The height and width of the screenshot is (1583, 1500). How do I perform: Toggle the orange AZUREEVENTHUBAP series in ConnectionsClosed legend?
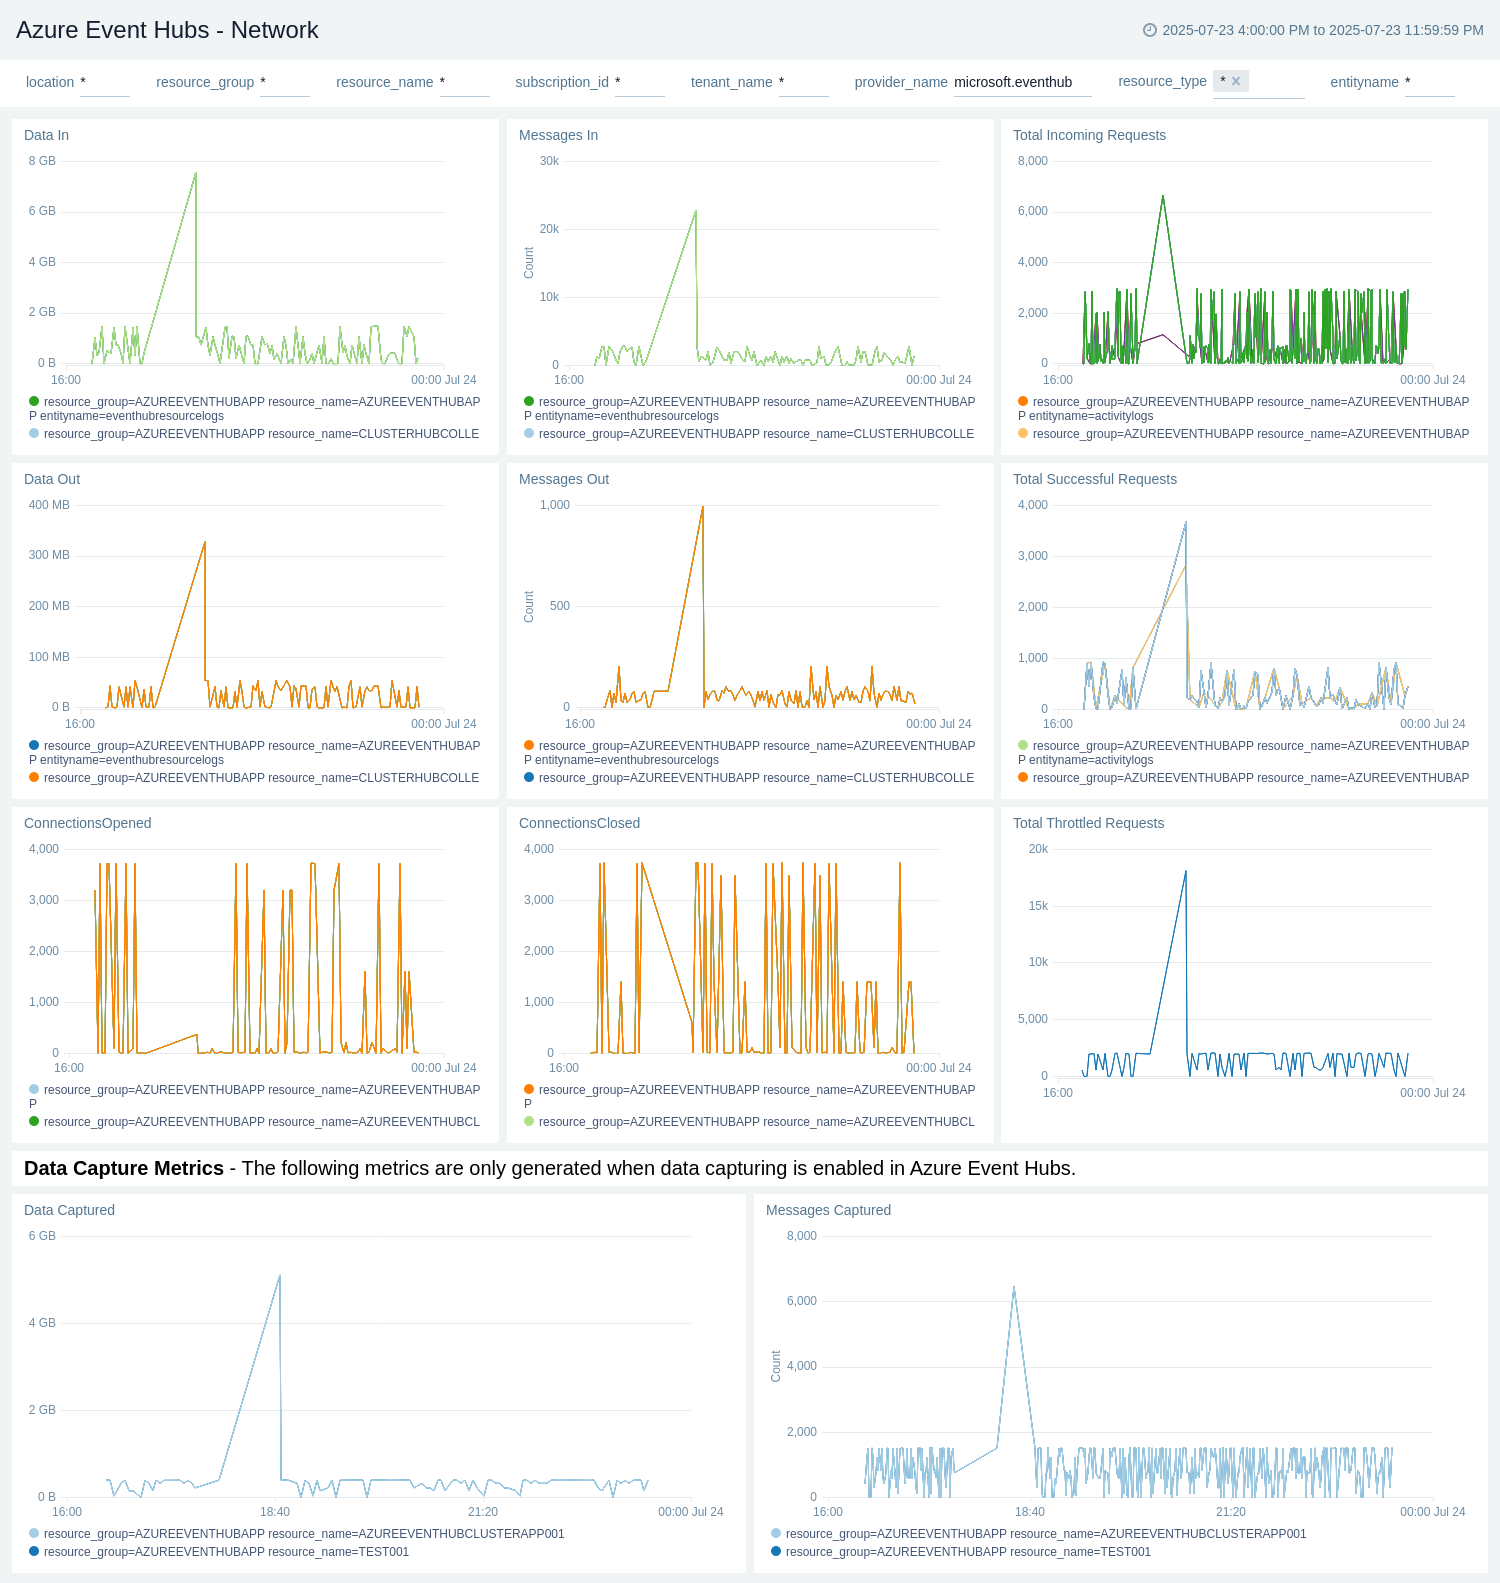750,1097
